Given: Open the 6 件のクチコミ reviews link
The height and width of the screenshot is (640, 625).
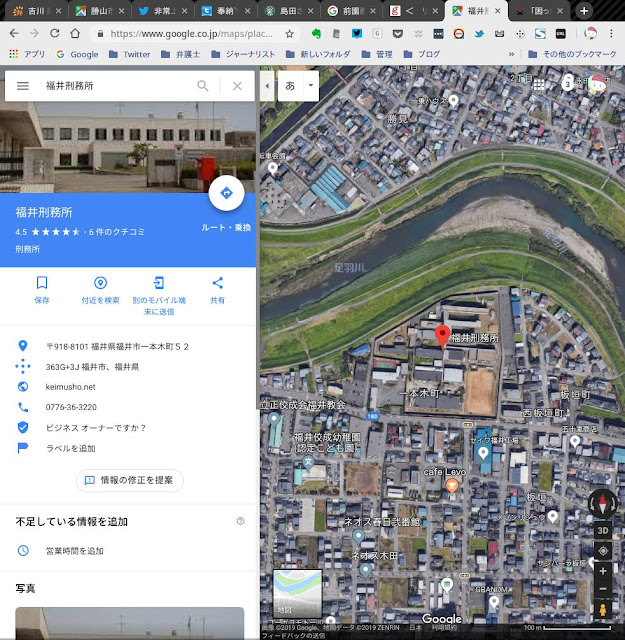Looking at the screenshot, I should [117, 232].
